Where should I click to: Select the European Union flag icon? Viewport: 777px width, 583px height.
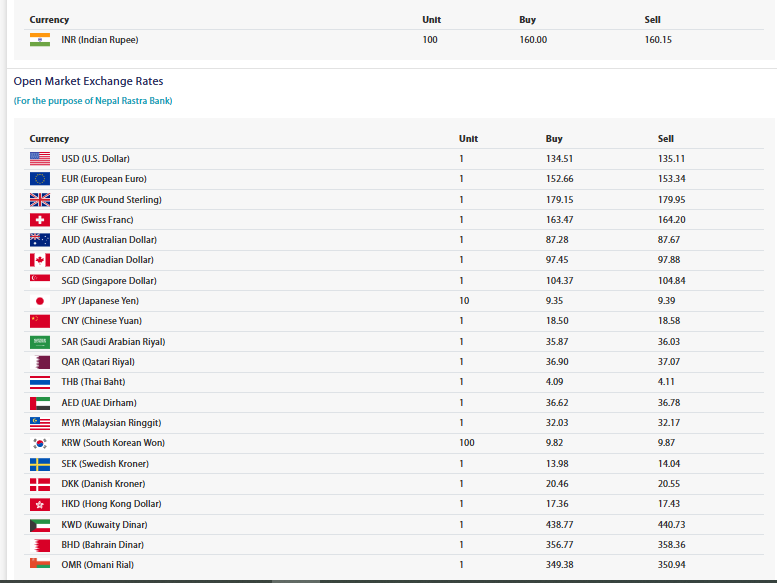point(40,179)
